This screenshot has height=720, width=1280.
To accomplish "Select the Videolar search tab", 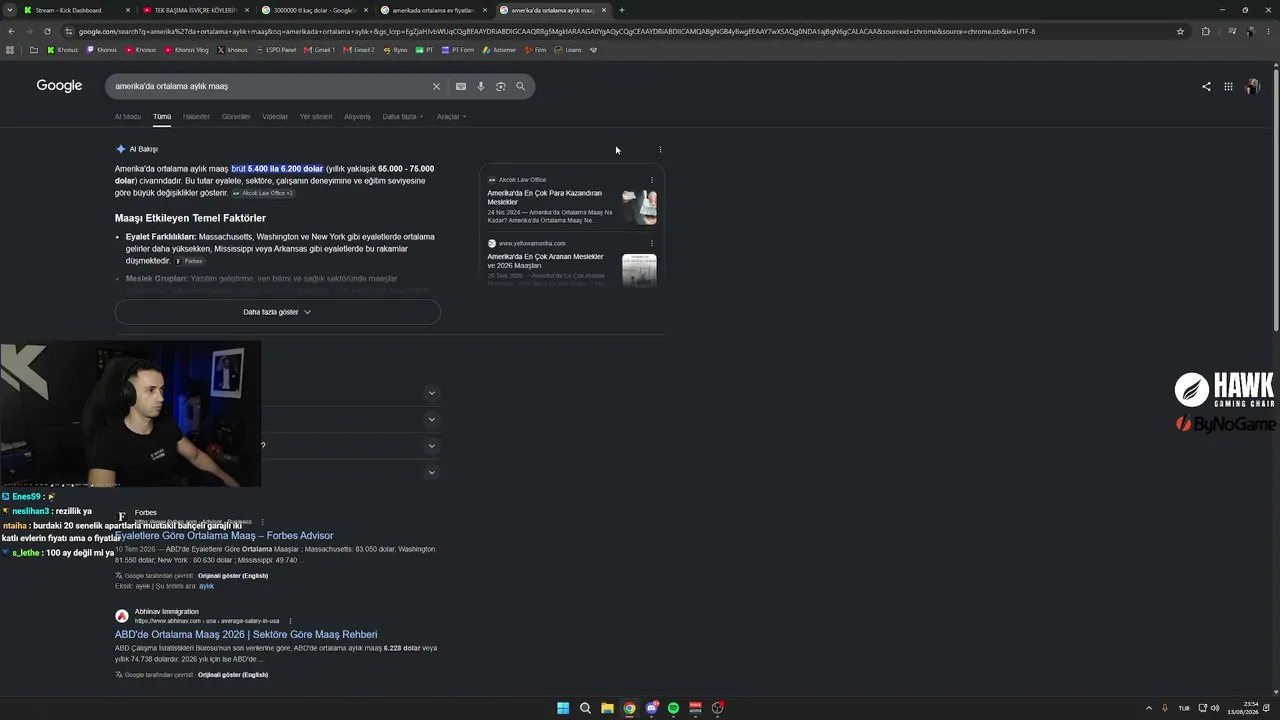I will pyautogui.click(x=275, y=117).
